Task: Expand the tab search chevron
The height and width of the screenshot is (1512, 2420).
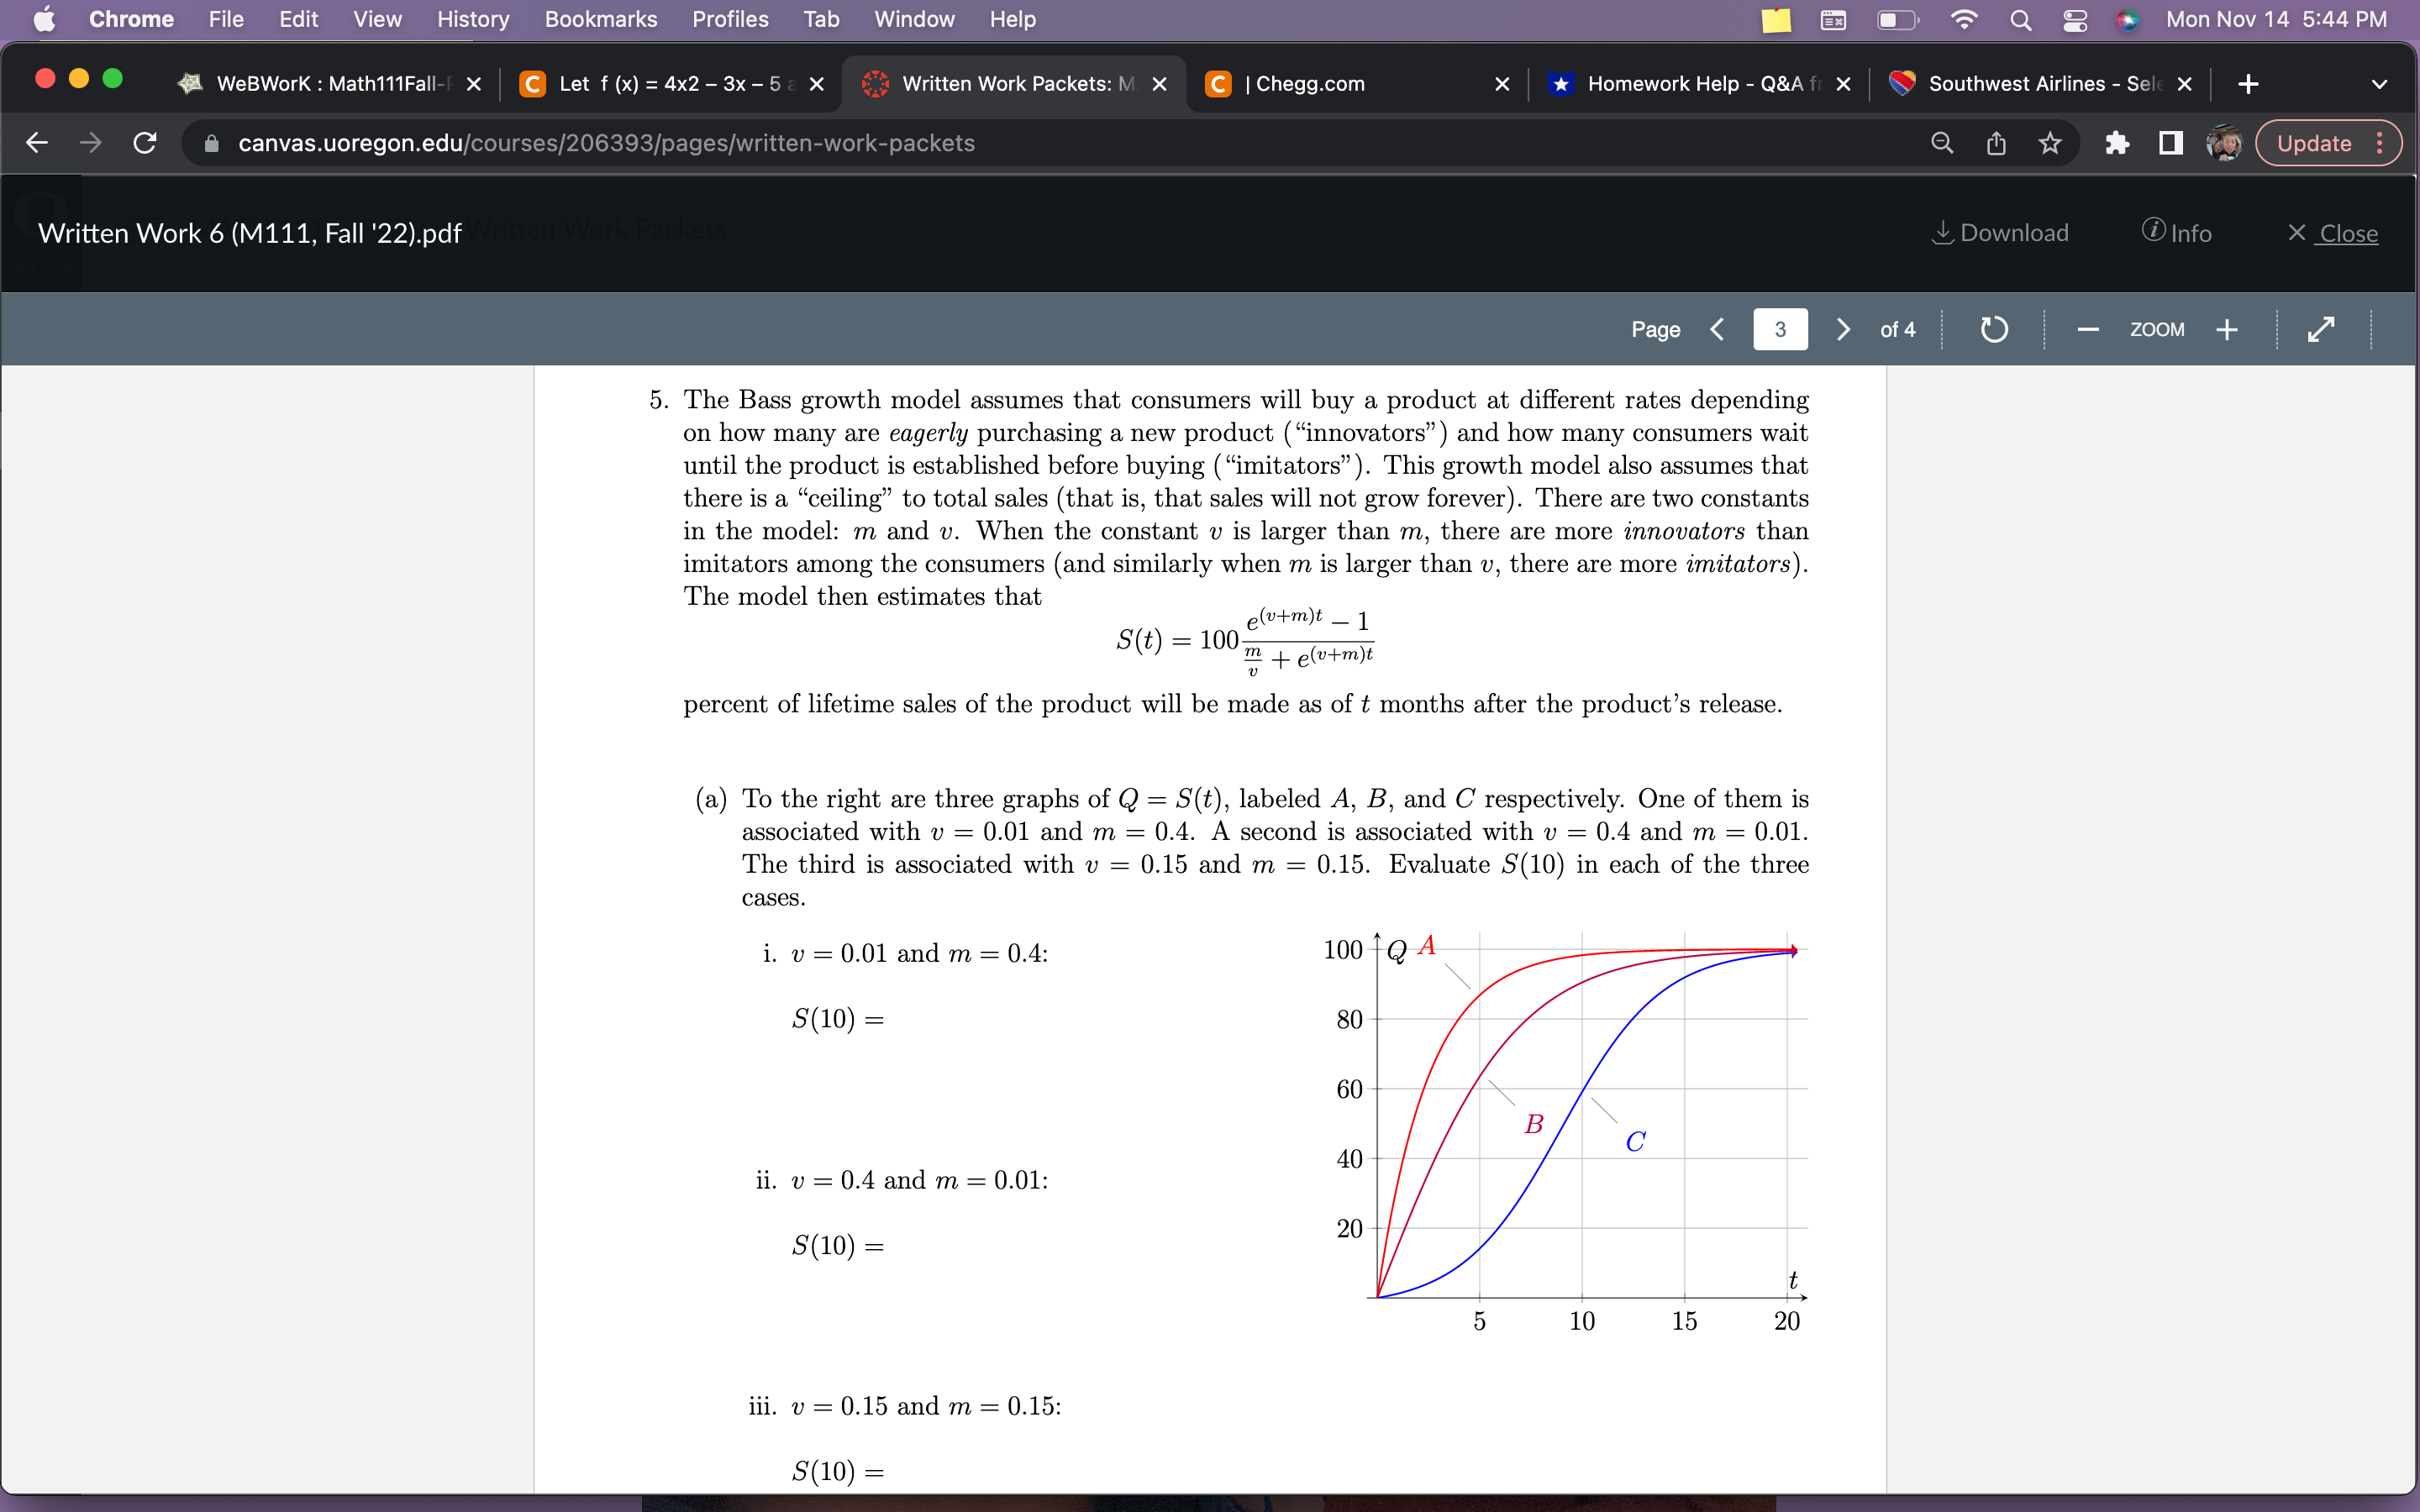Action: pos(2379,84)
